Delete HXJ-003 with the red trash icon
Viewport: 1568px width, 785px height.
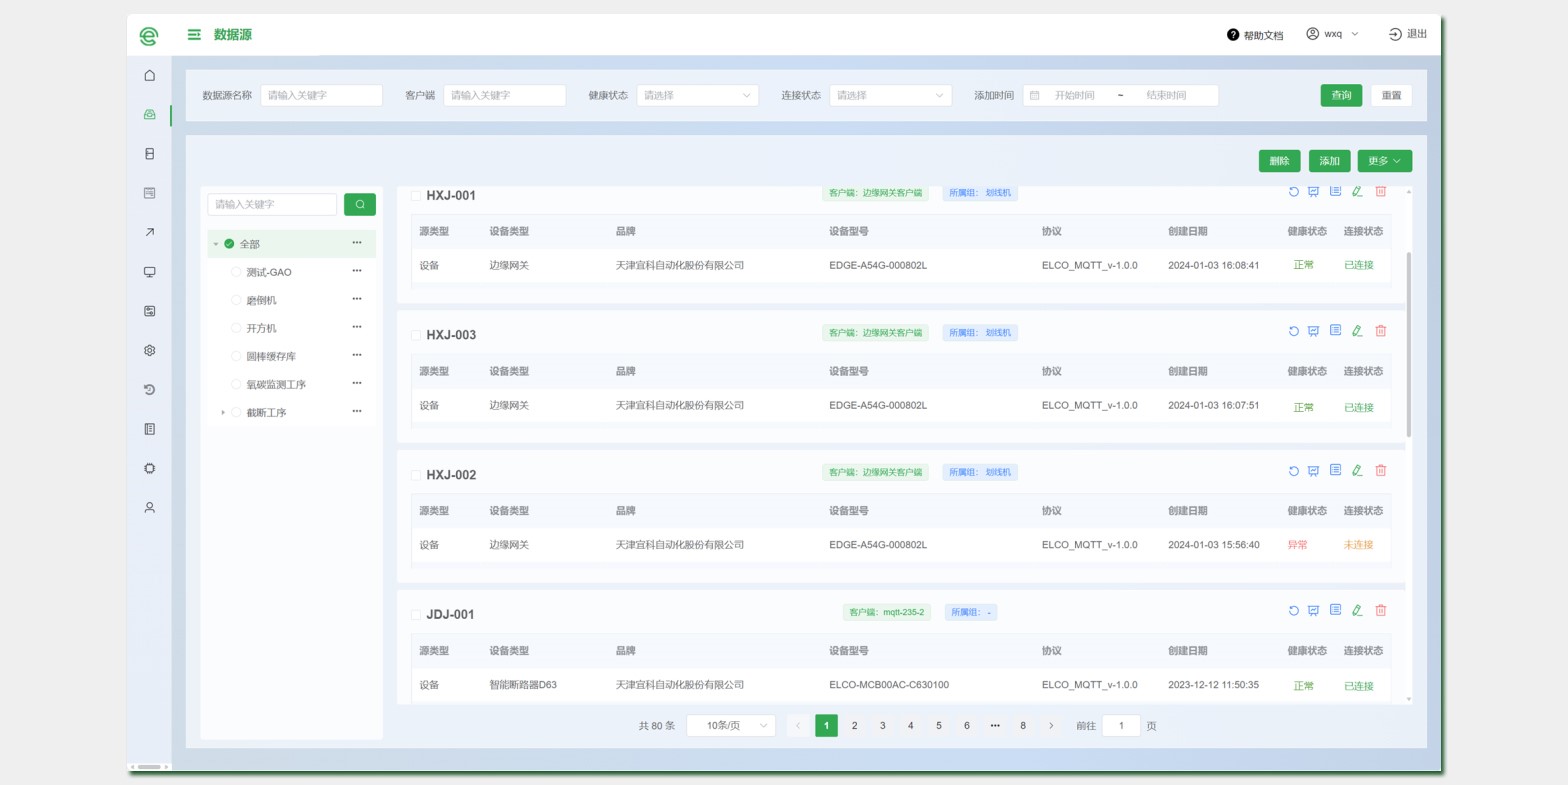coord(1381,331)
